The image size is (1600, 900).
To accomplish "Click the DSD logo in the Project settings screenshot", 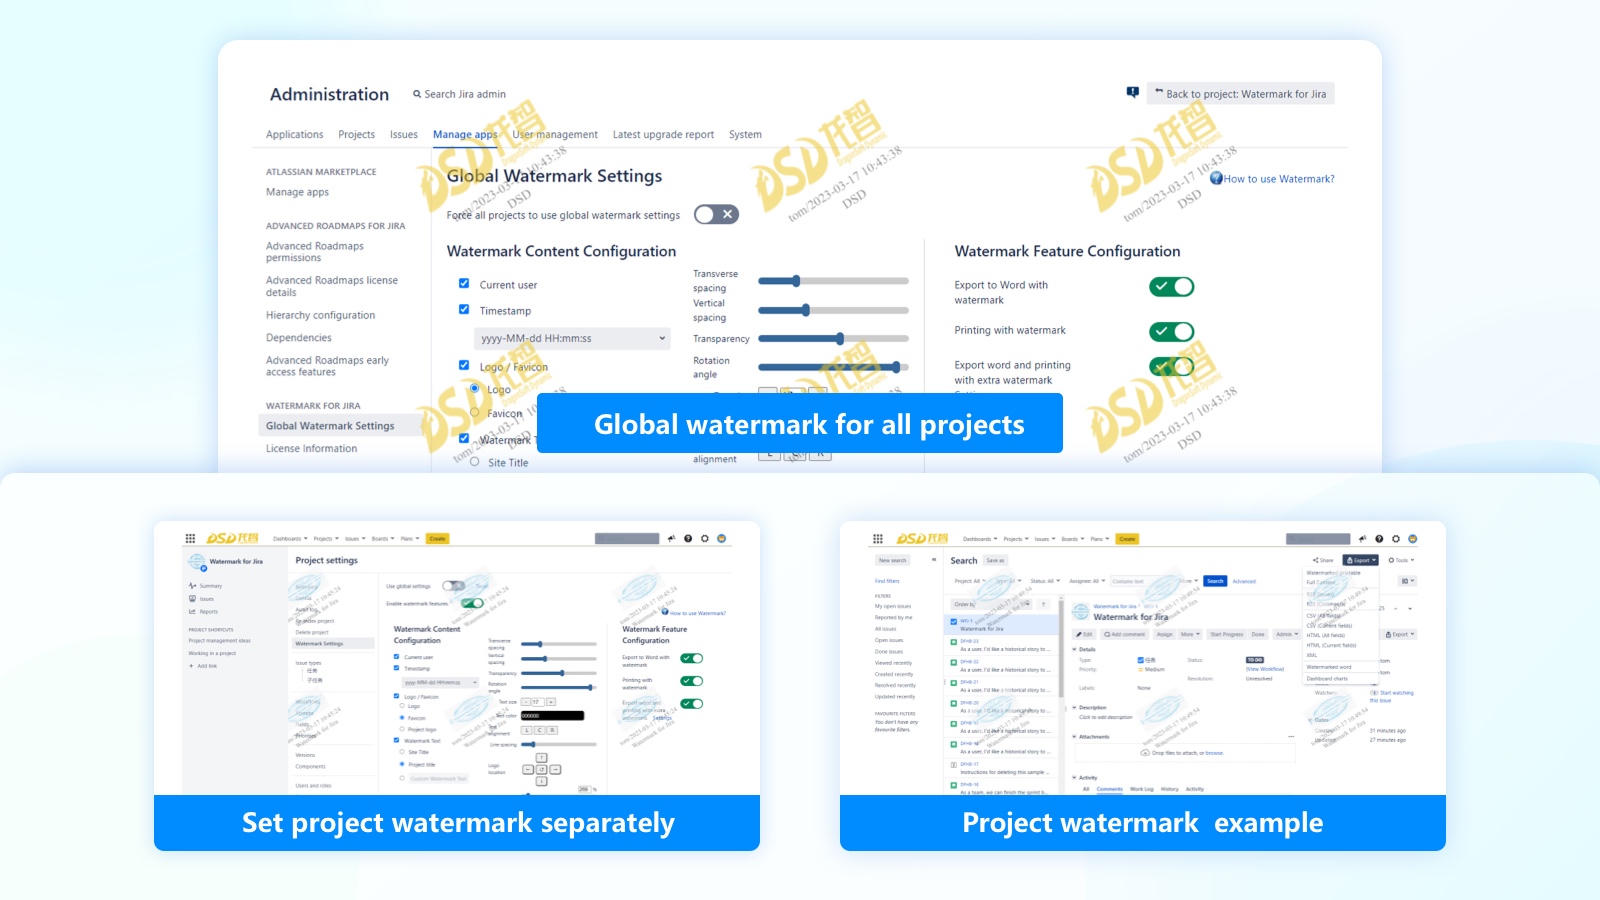I will coord(232,538).
